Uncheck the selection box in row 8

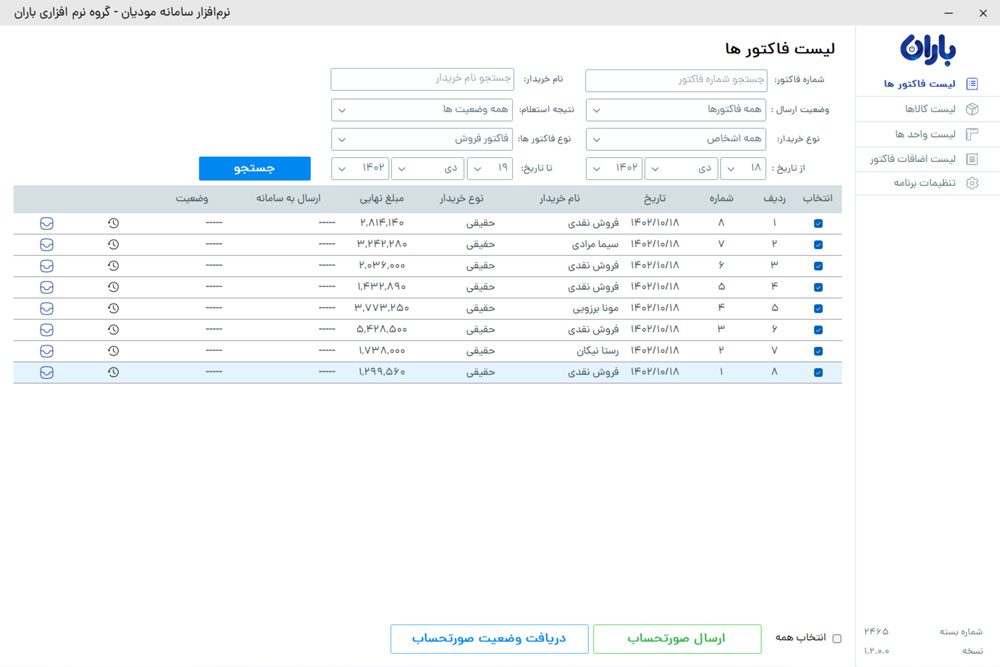[818, 372]
